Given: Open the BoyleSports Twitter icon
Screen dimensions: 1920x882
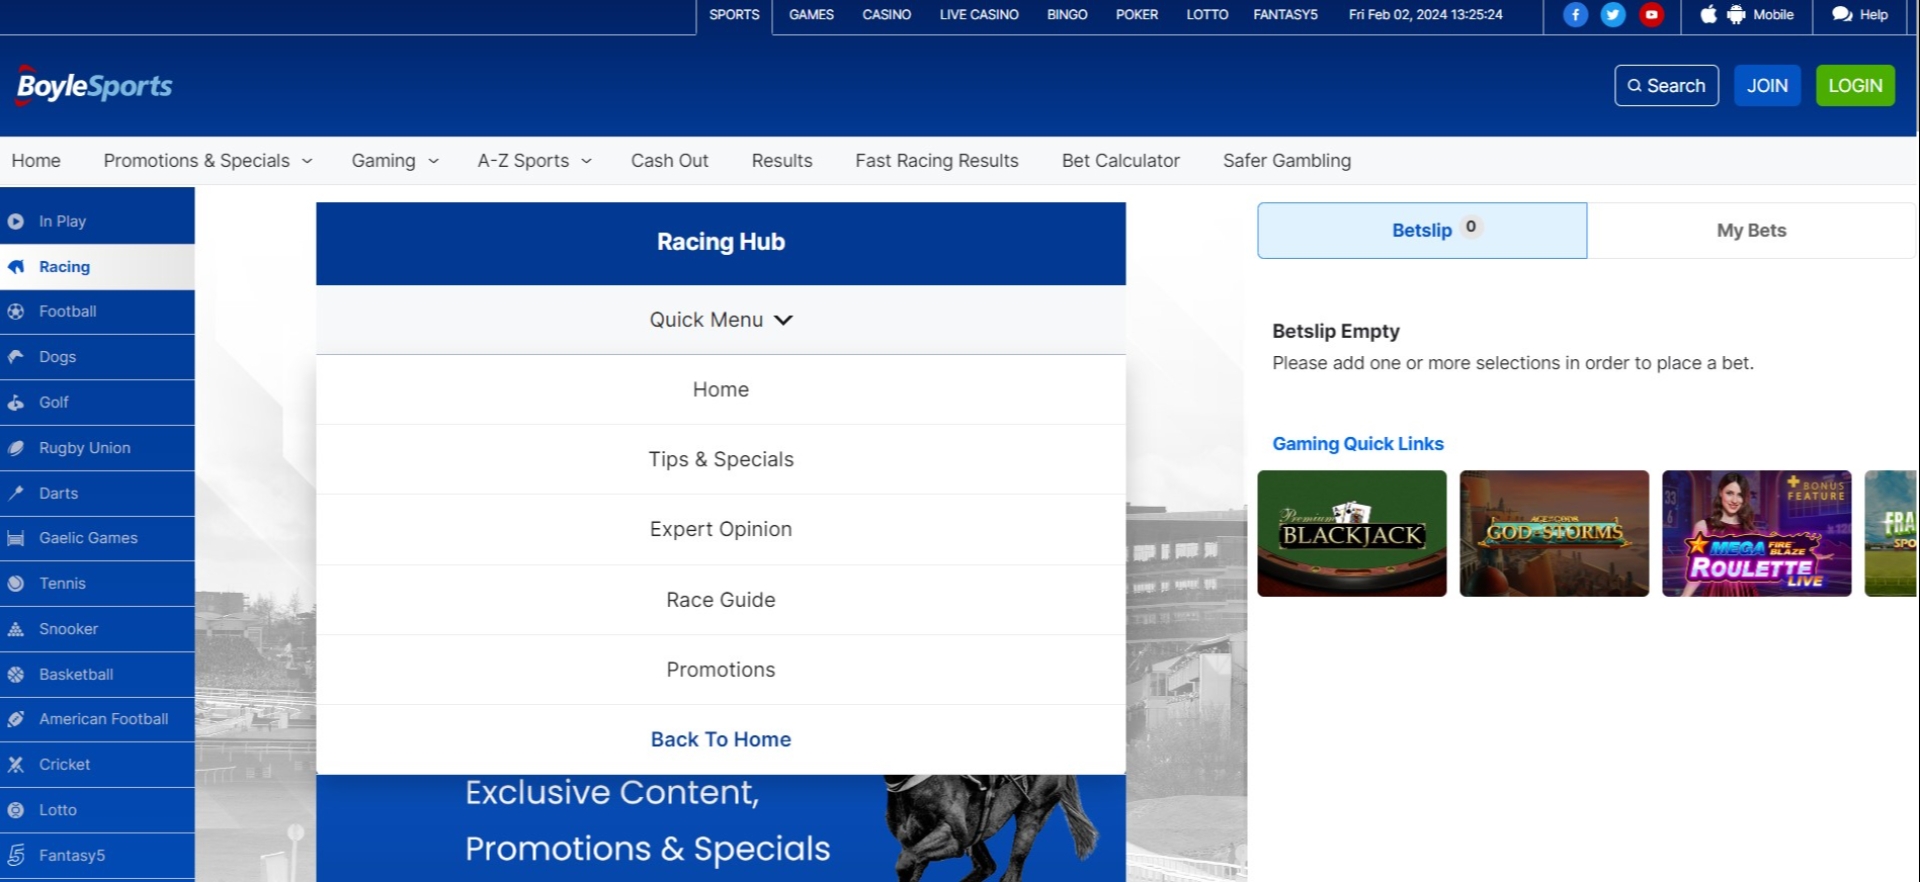Looking at the screenshot, I should point(1613,15).
